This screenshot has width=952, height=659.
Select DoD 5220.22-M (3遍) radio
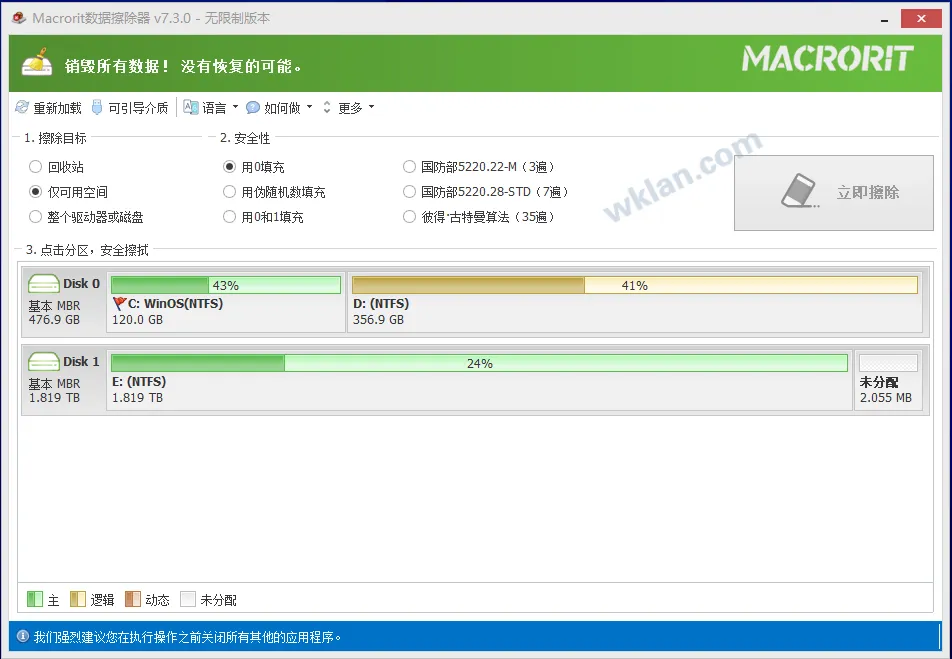pos(409,166)
